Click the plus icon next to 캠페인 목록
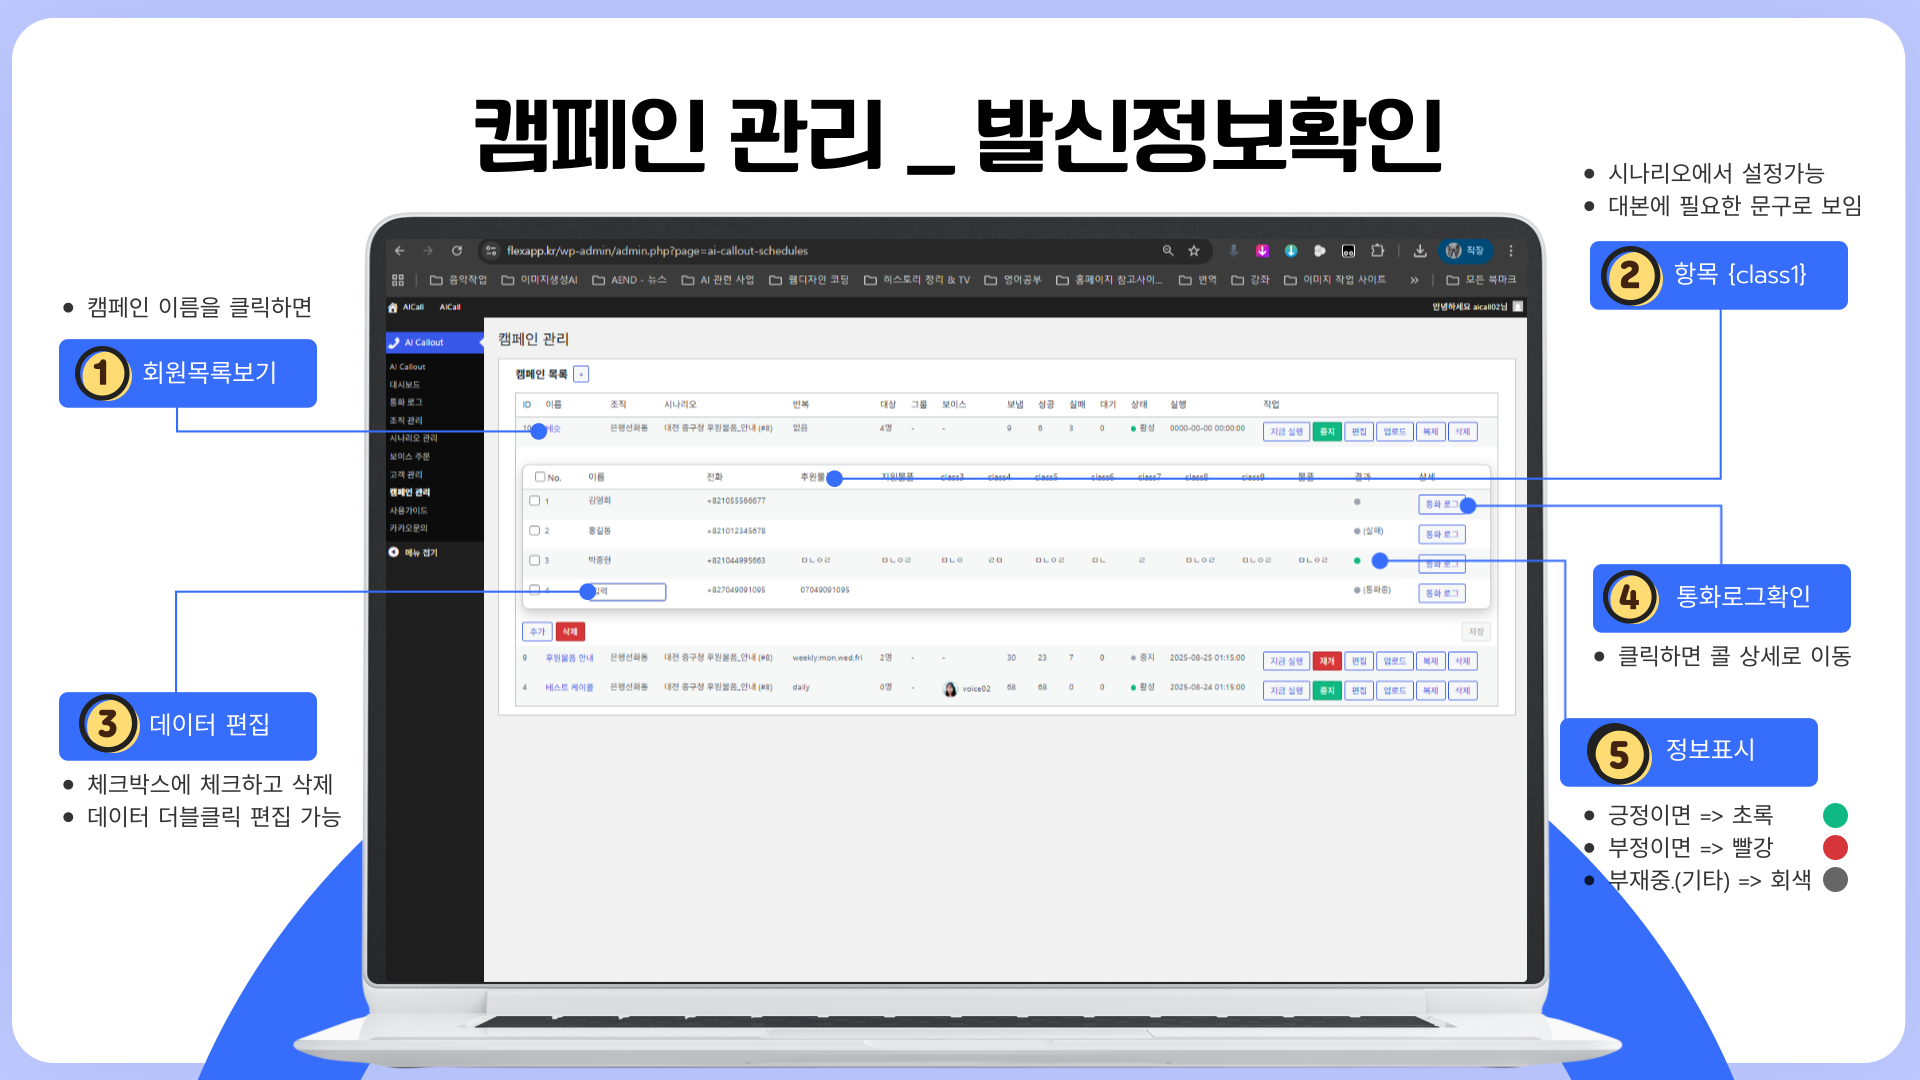The width and height of the screenshot is (1920, 1080). (x=581, y=374)
